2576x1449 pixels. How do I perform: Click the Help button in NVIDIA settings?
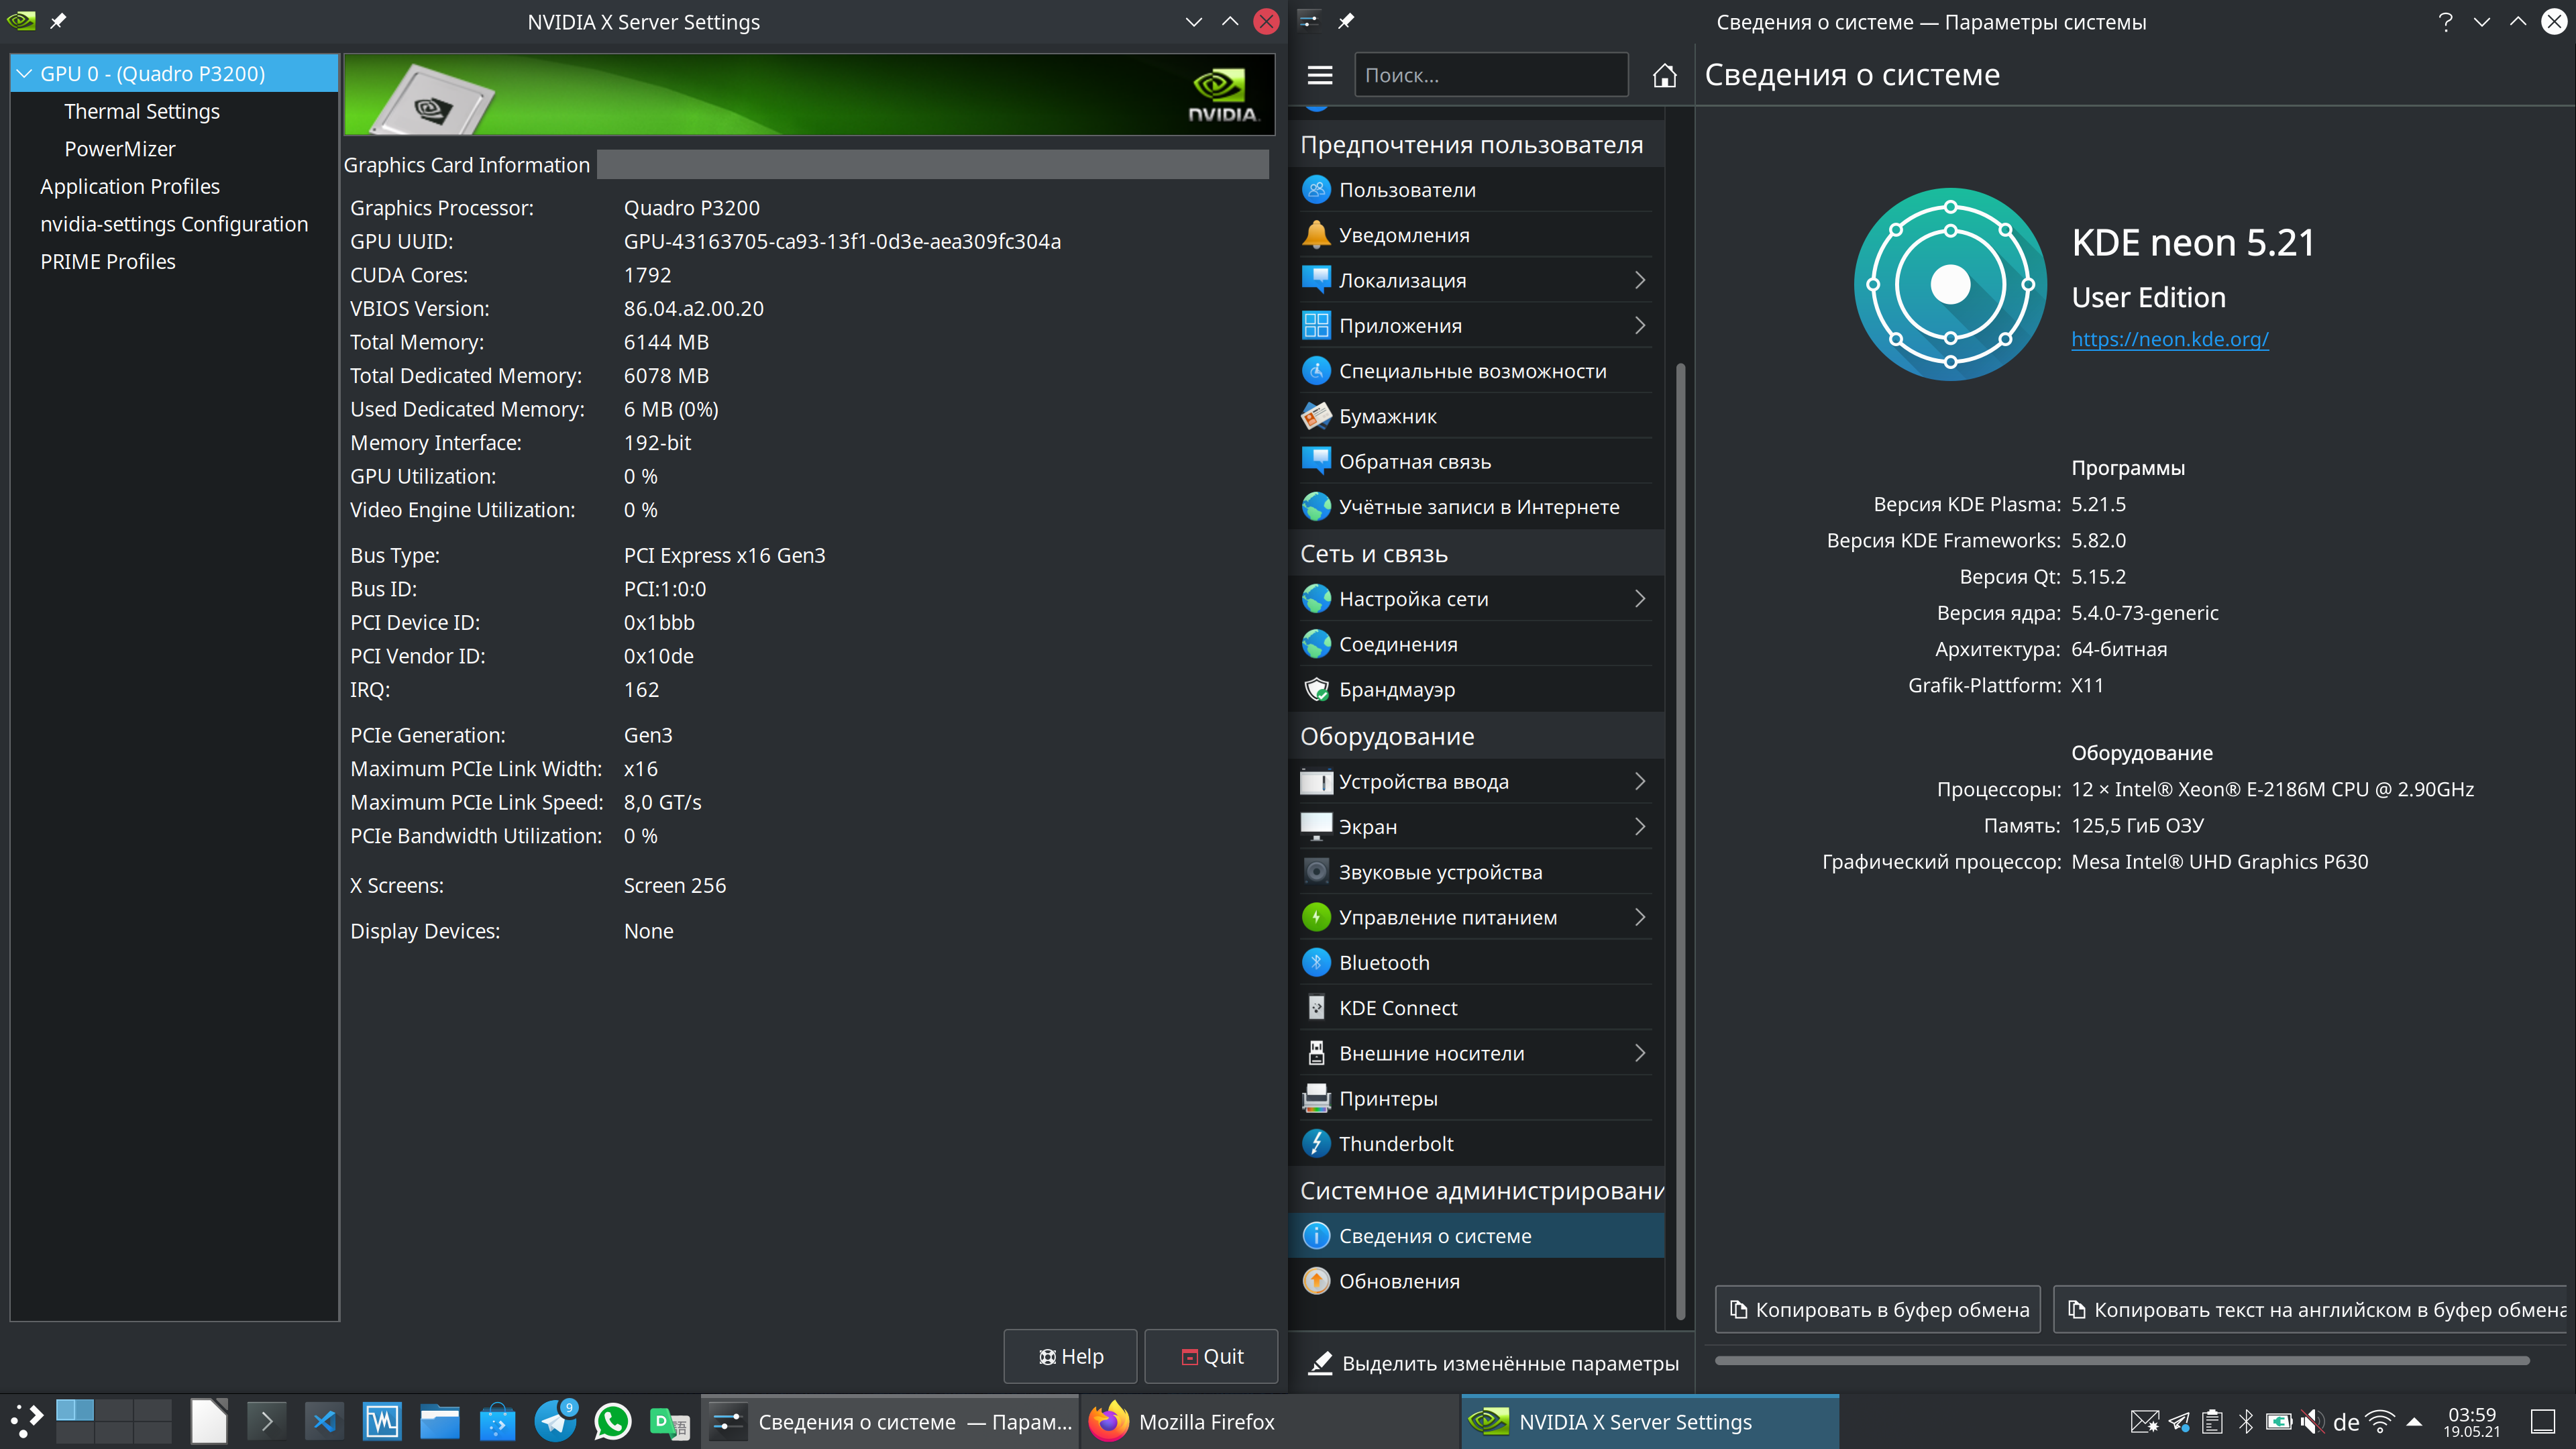[x=1070, y=1356]
